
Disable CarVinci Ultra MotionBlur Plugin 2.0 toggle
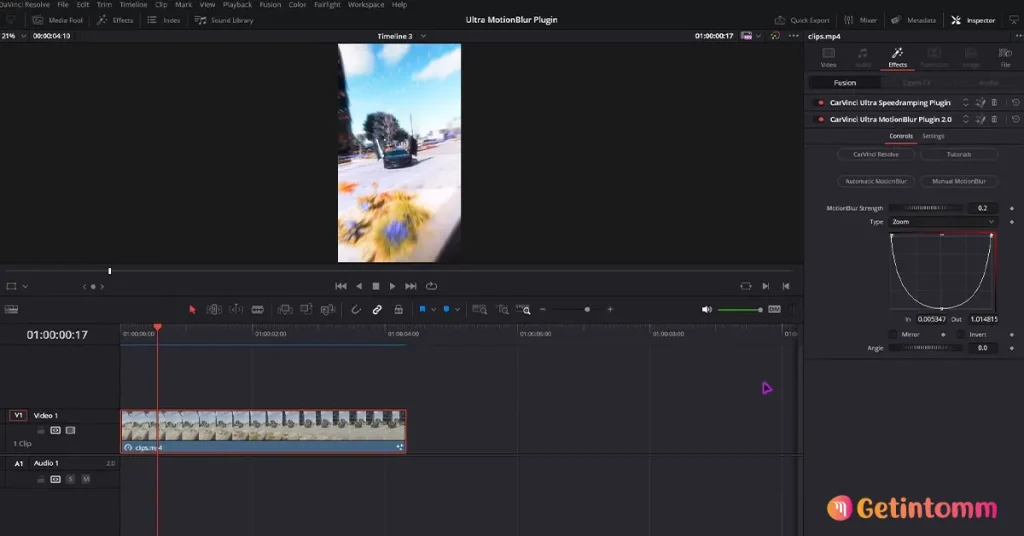pos(821,119)
